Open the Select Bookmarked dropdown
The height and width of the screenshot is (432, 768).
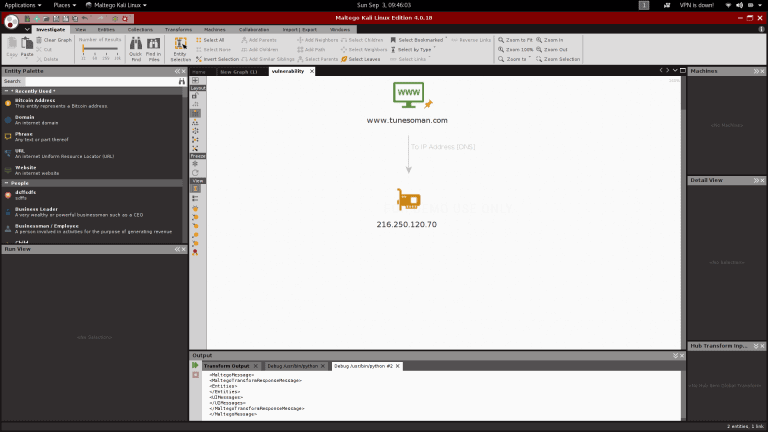coord(419,40)
